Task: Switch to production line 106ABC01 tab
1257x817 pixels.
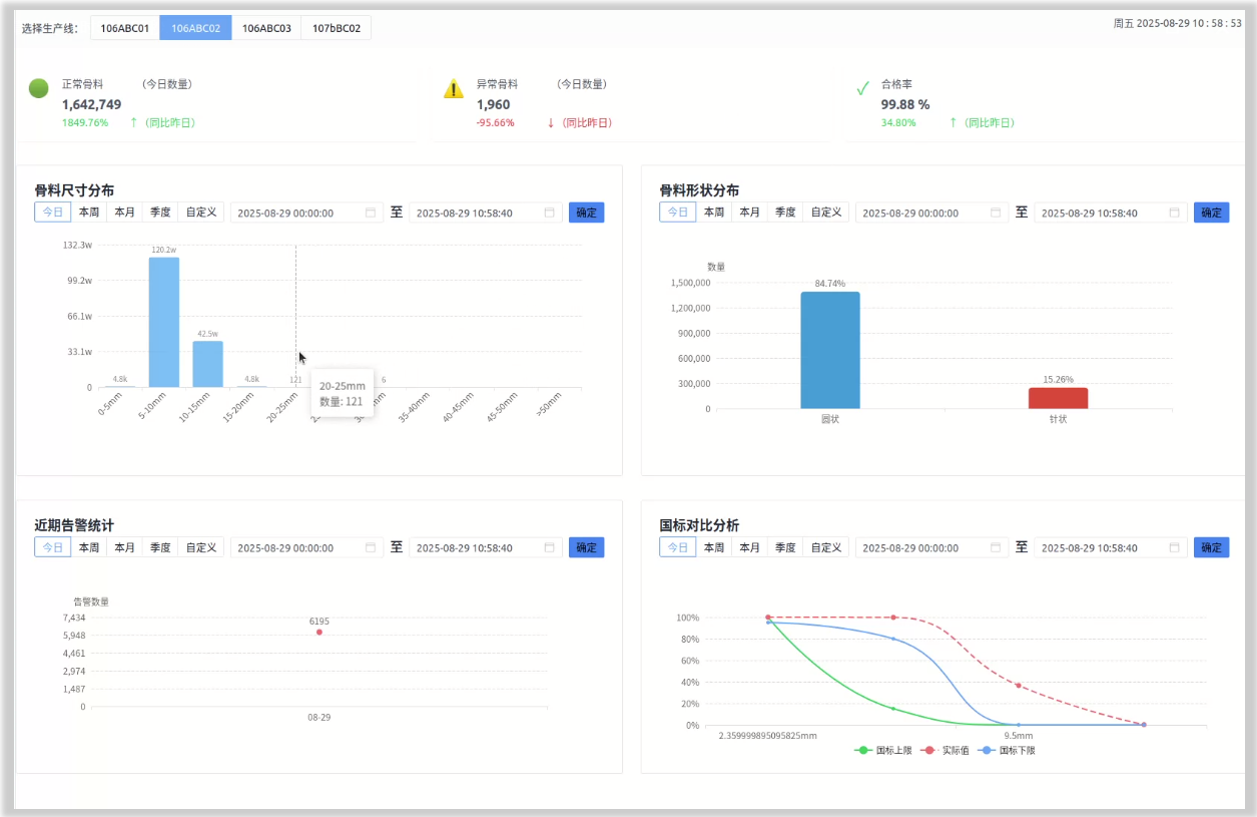Action: (x=125, y=28)
